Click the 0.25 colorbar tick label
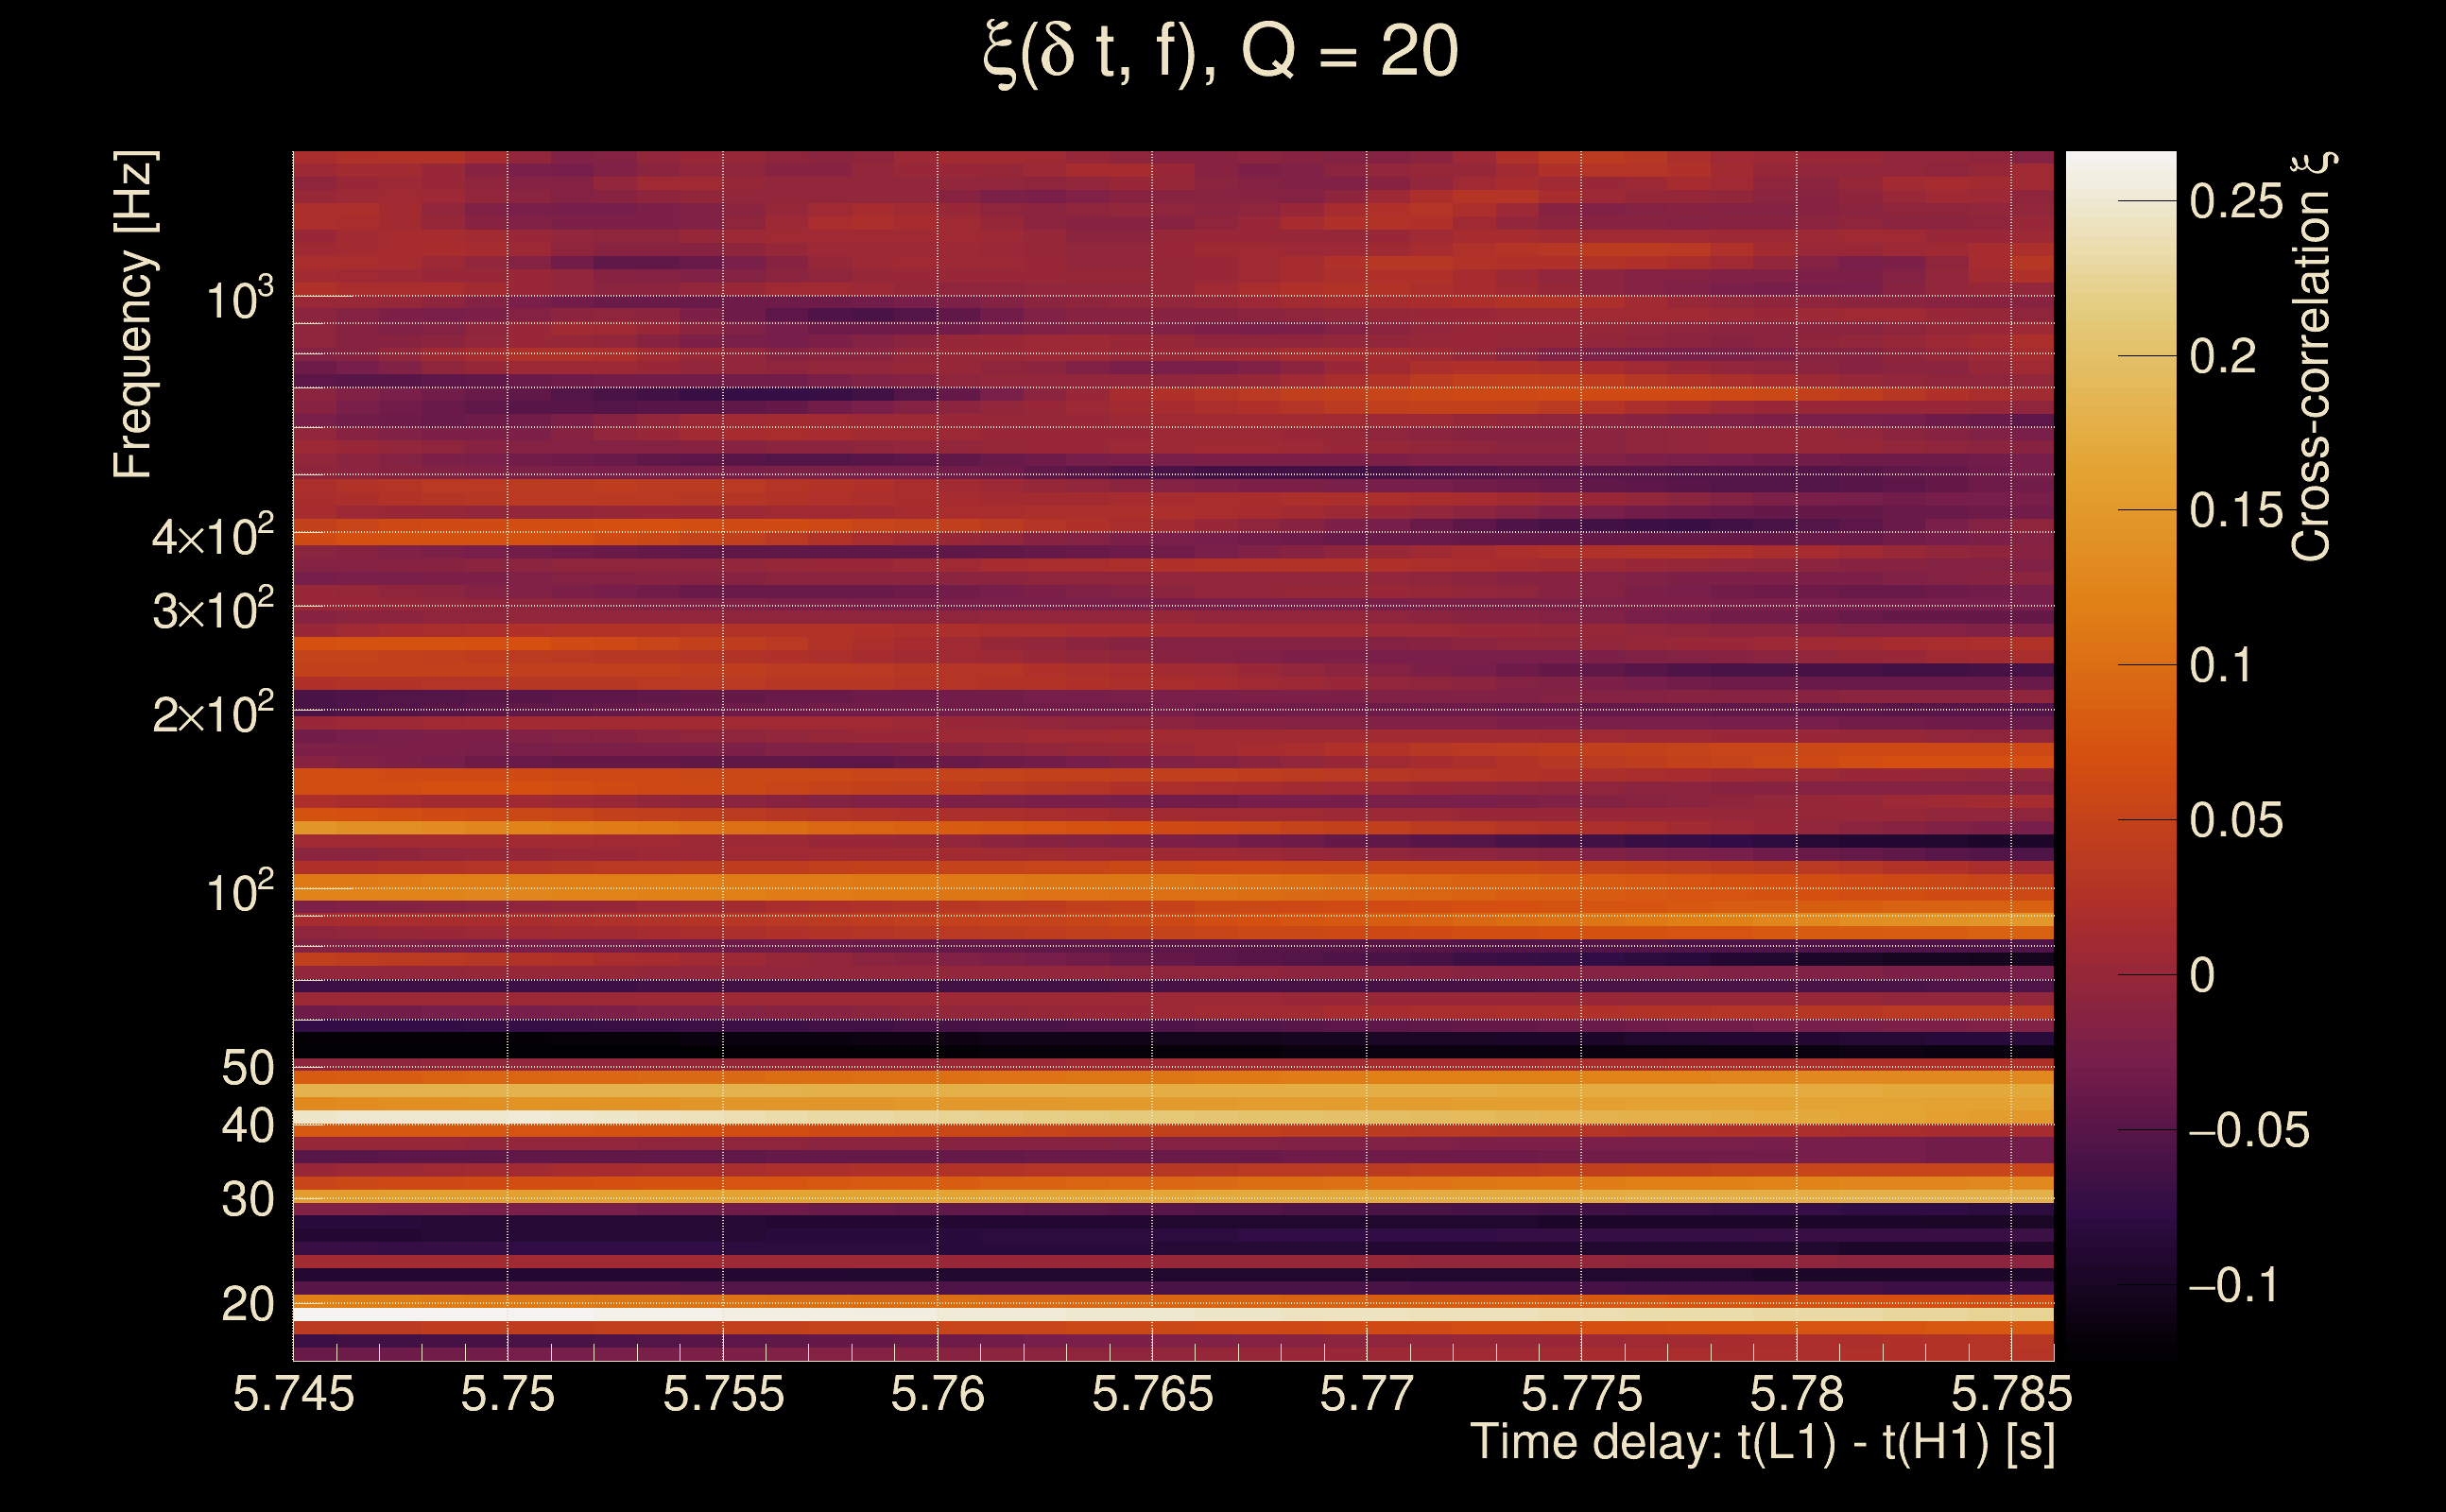The height and width of the screenshot is (1512, 2446). point(2236,202)
